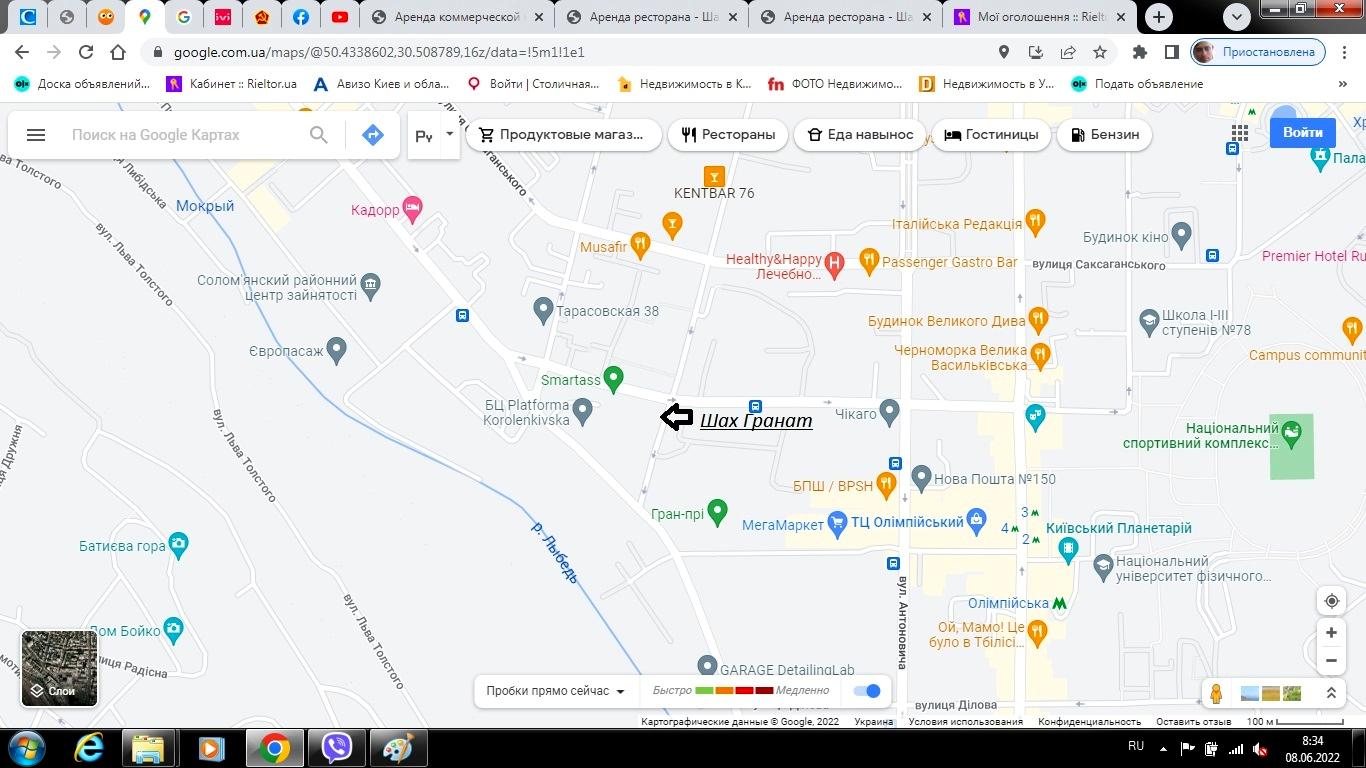The height and width of the screenshot is (768, 1366).
Task: Open the language input dropdown arrow
Action: coord(449,134)
